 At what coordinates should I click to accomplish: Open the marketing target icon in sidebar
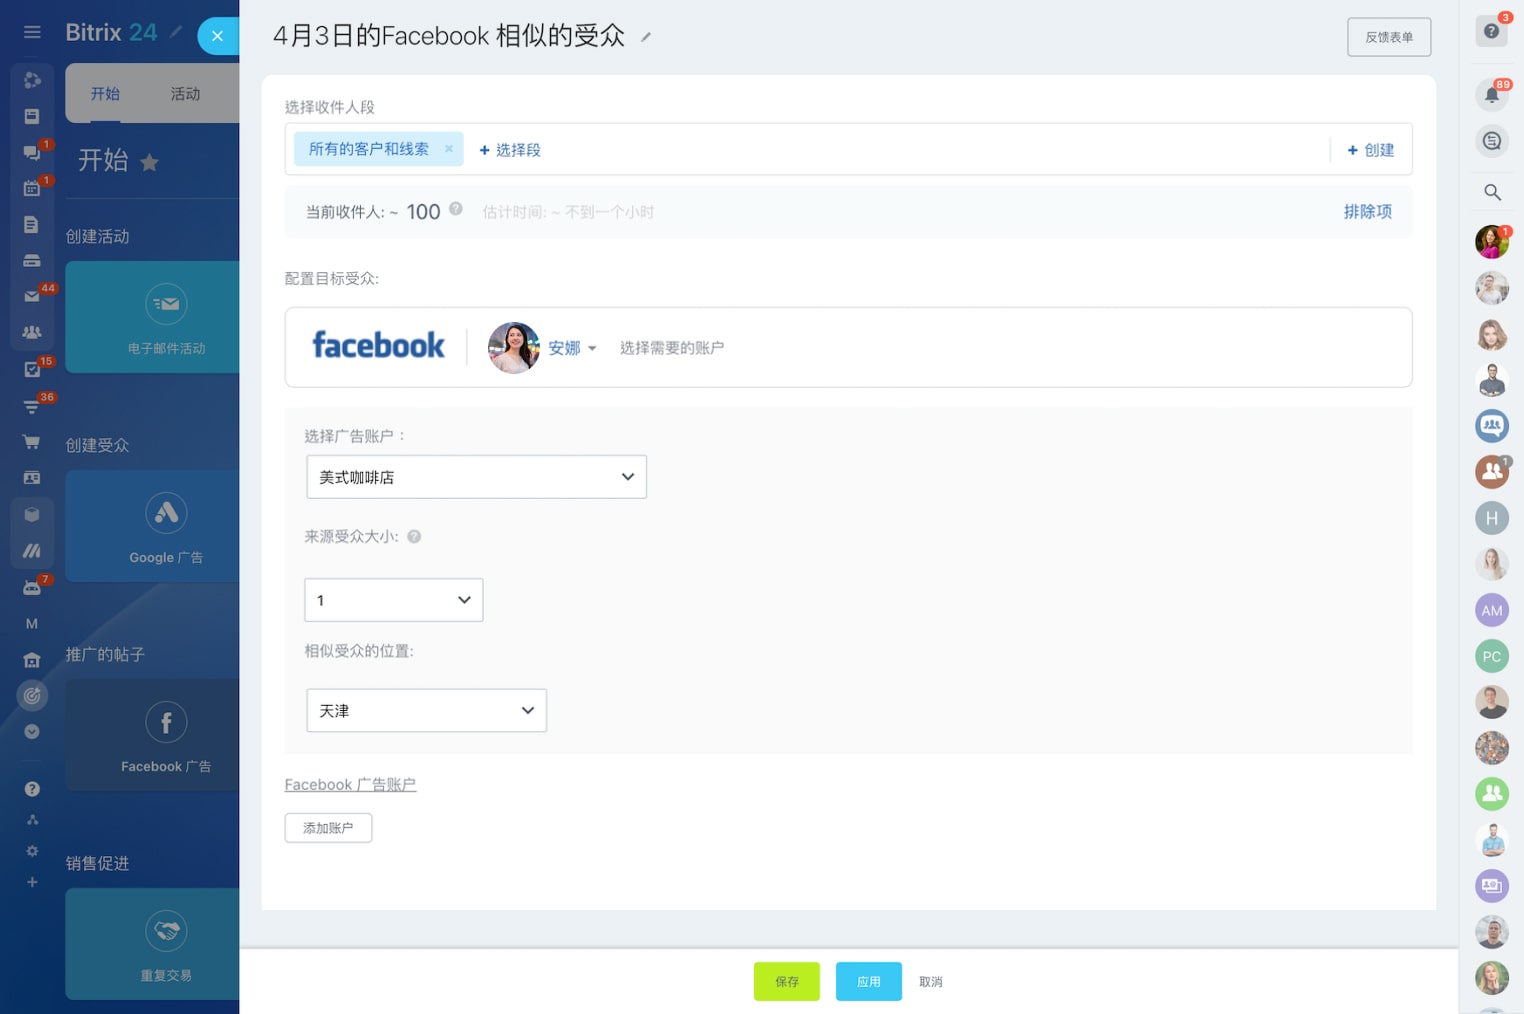click(x=32, y=695)
